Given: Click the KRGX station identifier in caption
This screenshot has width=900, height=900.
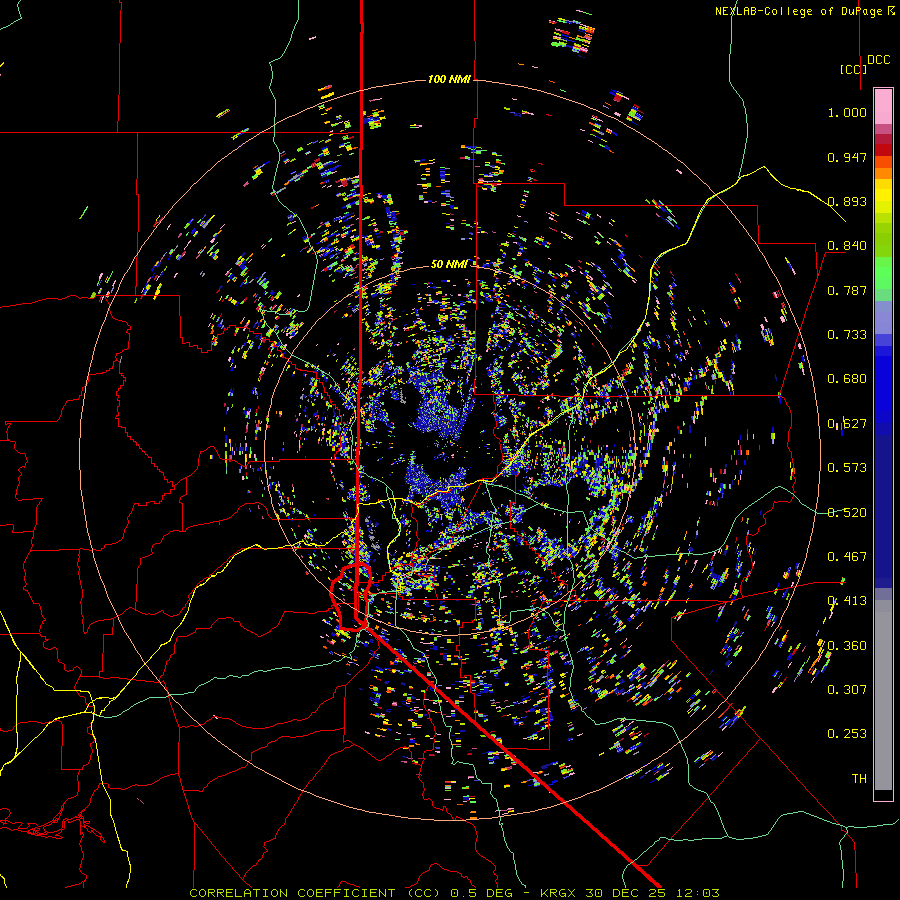Looking at the screenshot, I should 557,893.
